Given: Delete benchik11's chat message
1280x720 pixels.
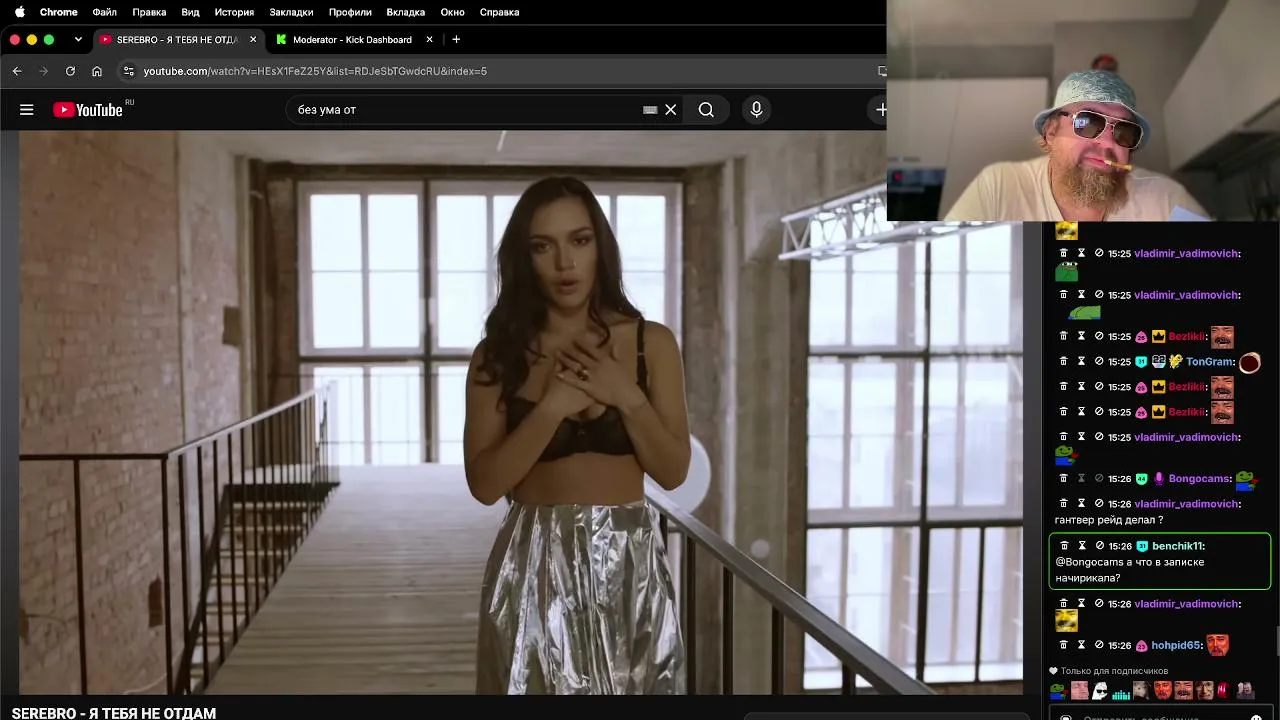Looking at the screenshot, I should pyautogui.click(x=1064, y=546).
